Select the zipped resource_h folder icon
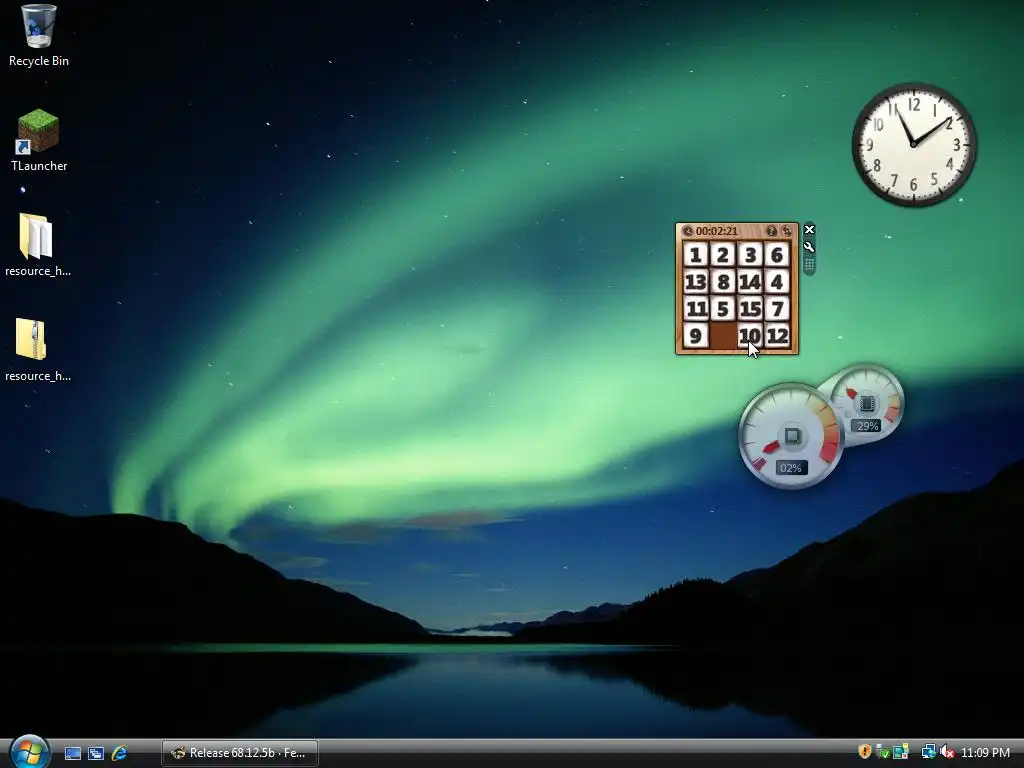This screenshot has width=1024, height=768. [x=37, y=351]
